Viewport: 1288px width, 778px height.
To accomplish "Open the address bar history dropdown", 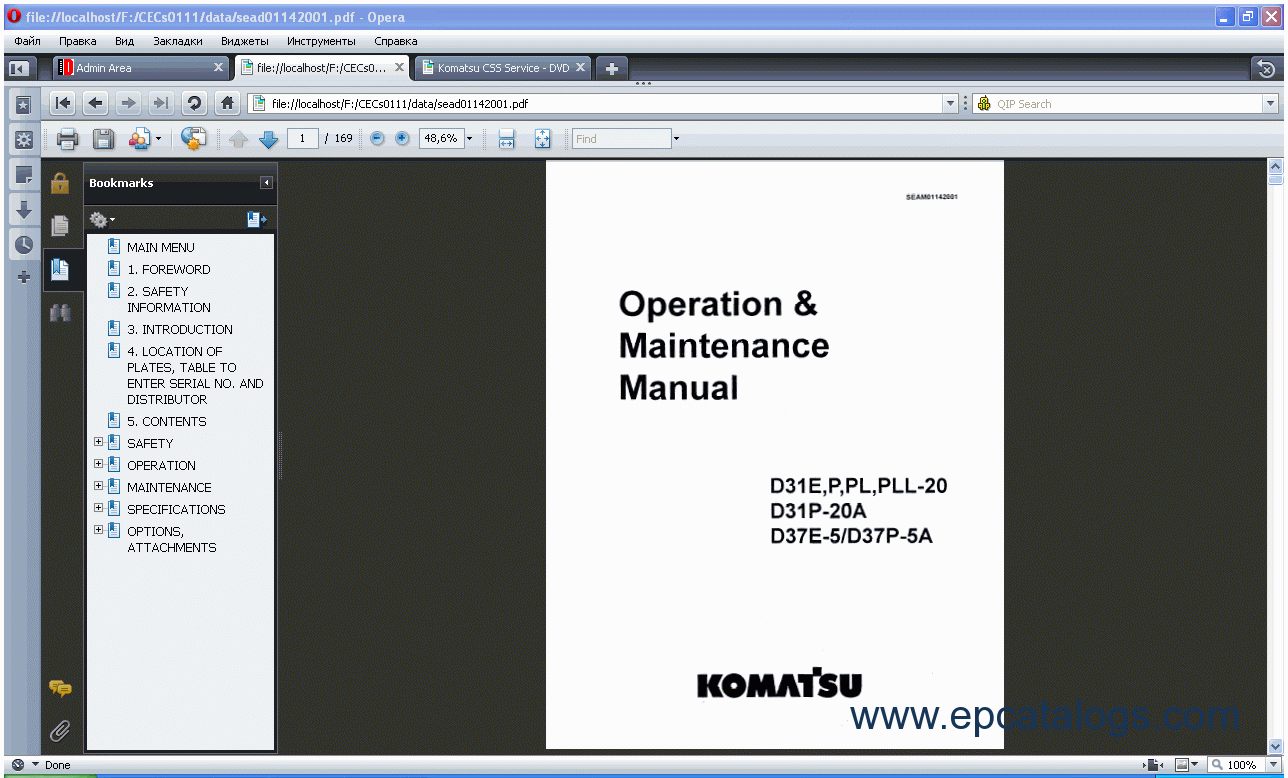I will click(950, 104).
